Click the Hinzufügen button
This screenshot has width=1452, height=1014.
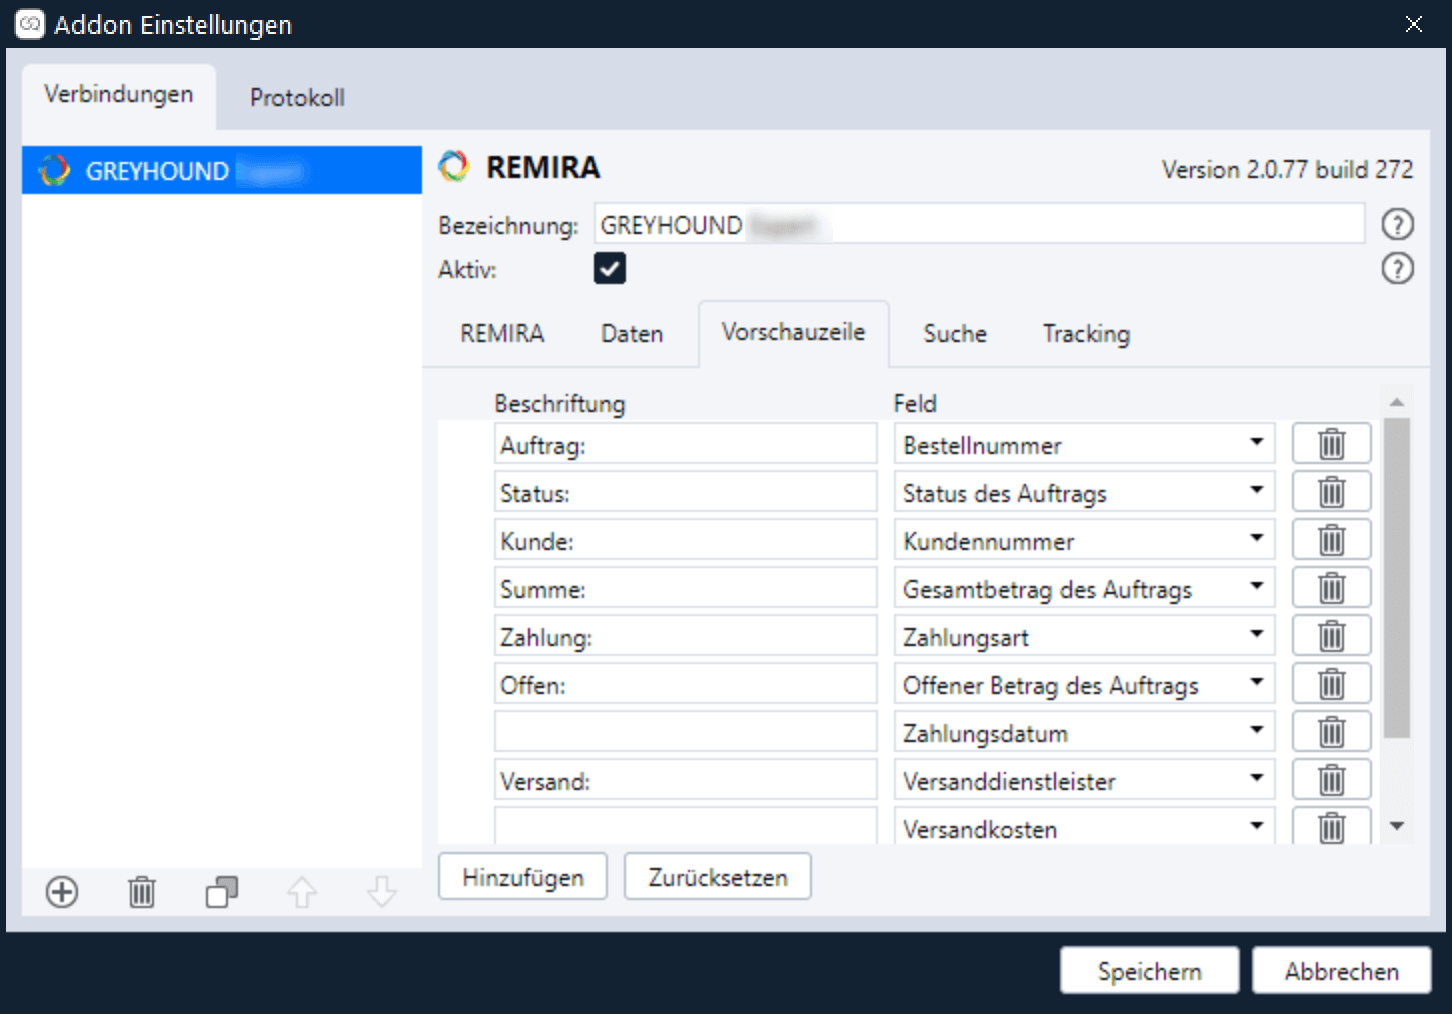[522, 877]
